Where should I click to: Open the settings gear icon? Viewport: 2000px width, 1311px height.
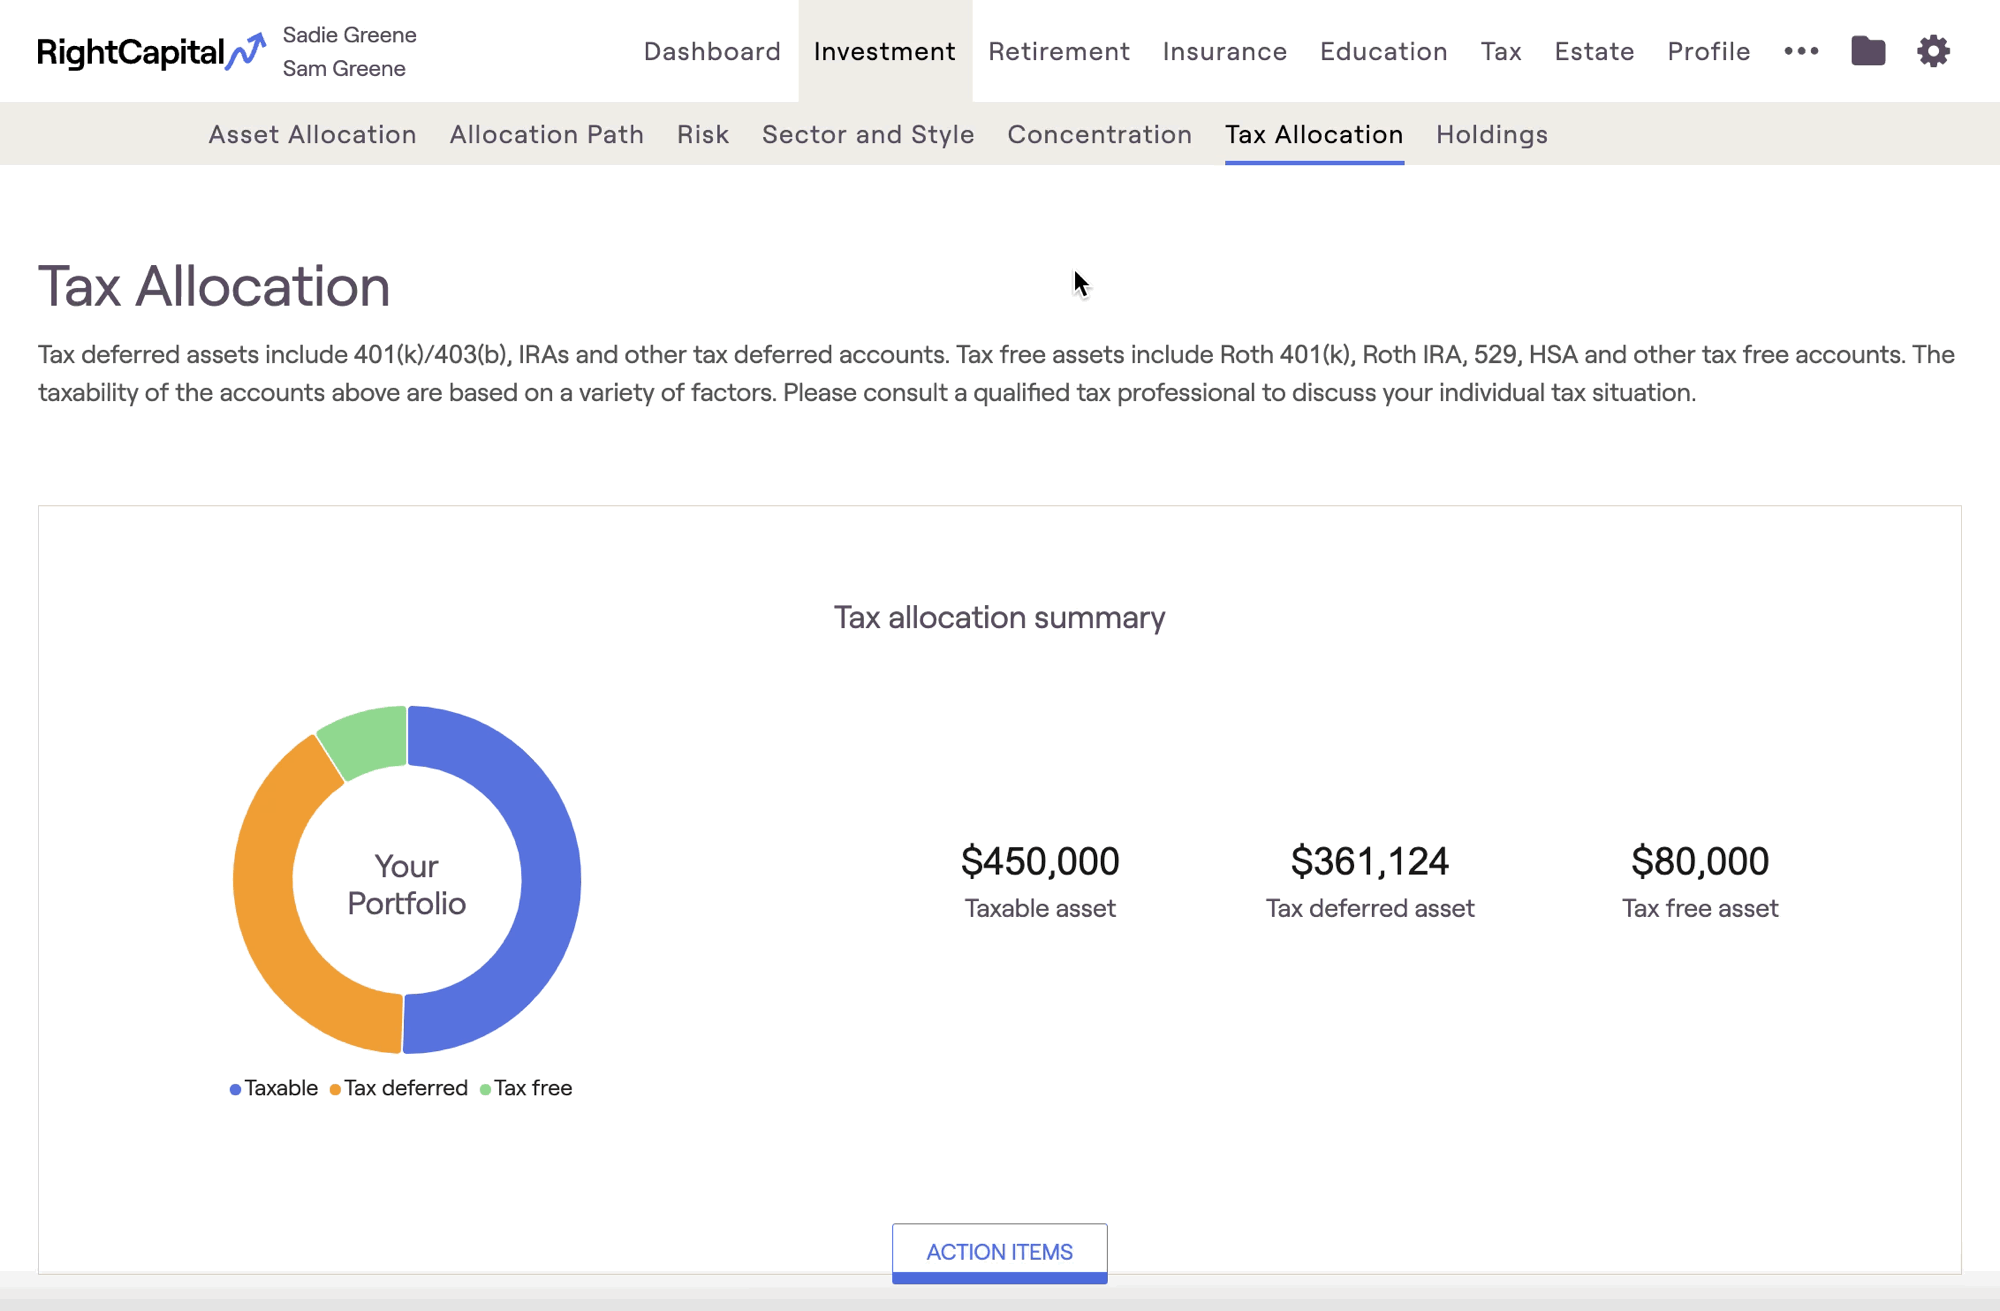click(1933, 51)
